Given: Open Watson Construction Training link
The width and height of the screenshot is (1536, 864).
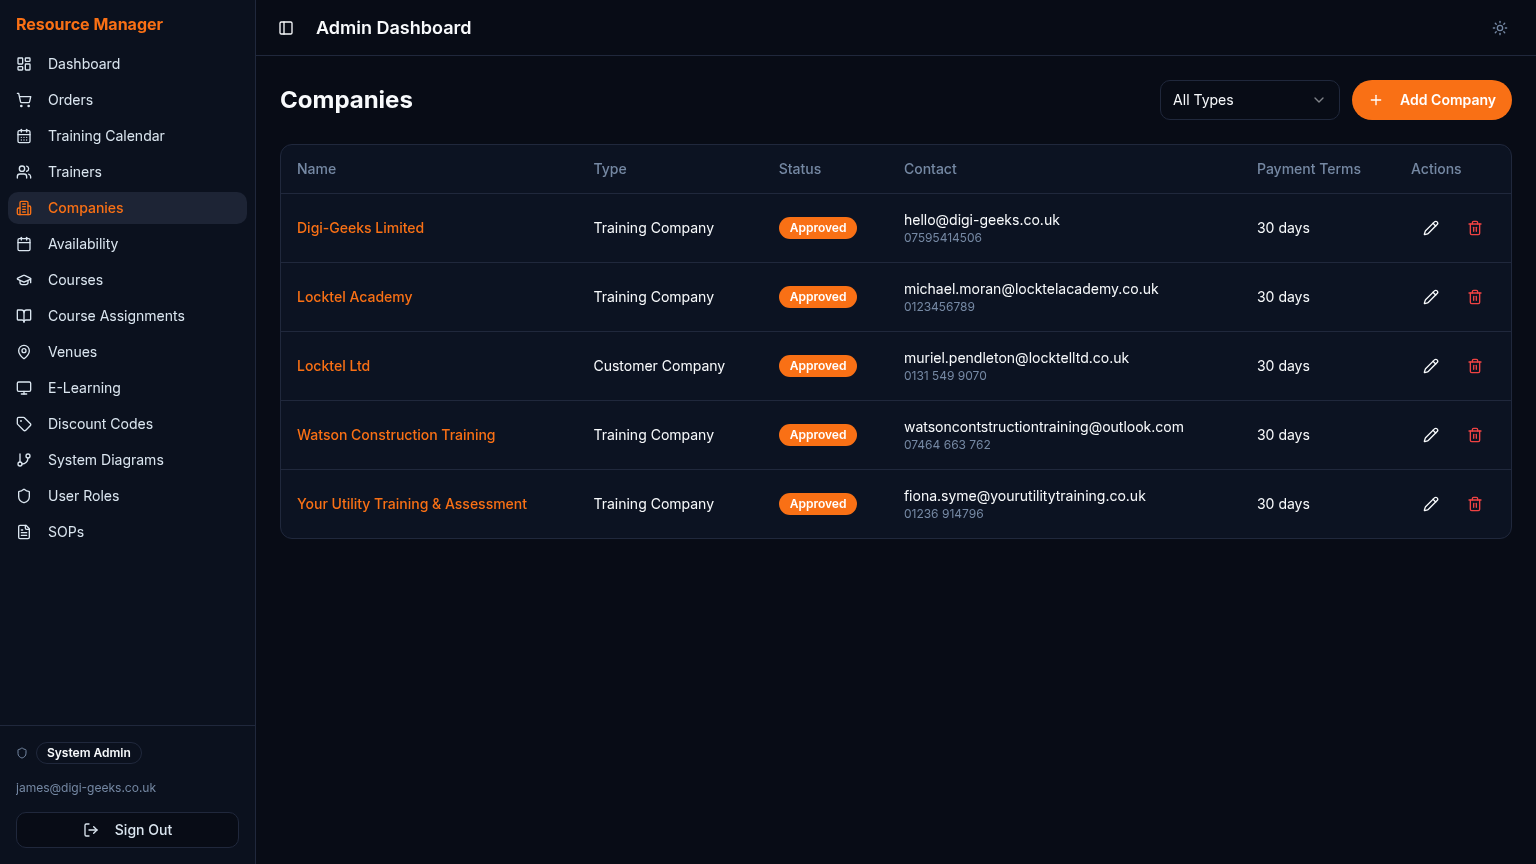Looking at the screenshot, I should pos(396,435).
